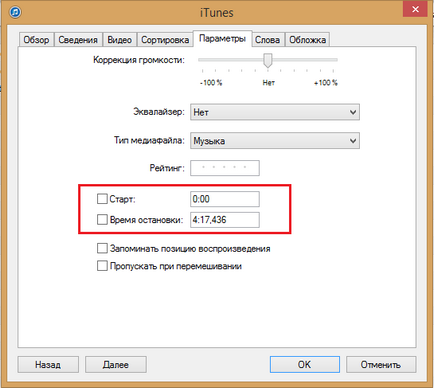Toggle Пропускать при перемешивании checkbox
Screen dimensions: 434x388
point(102,266)
